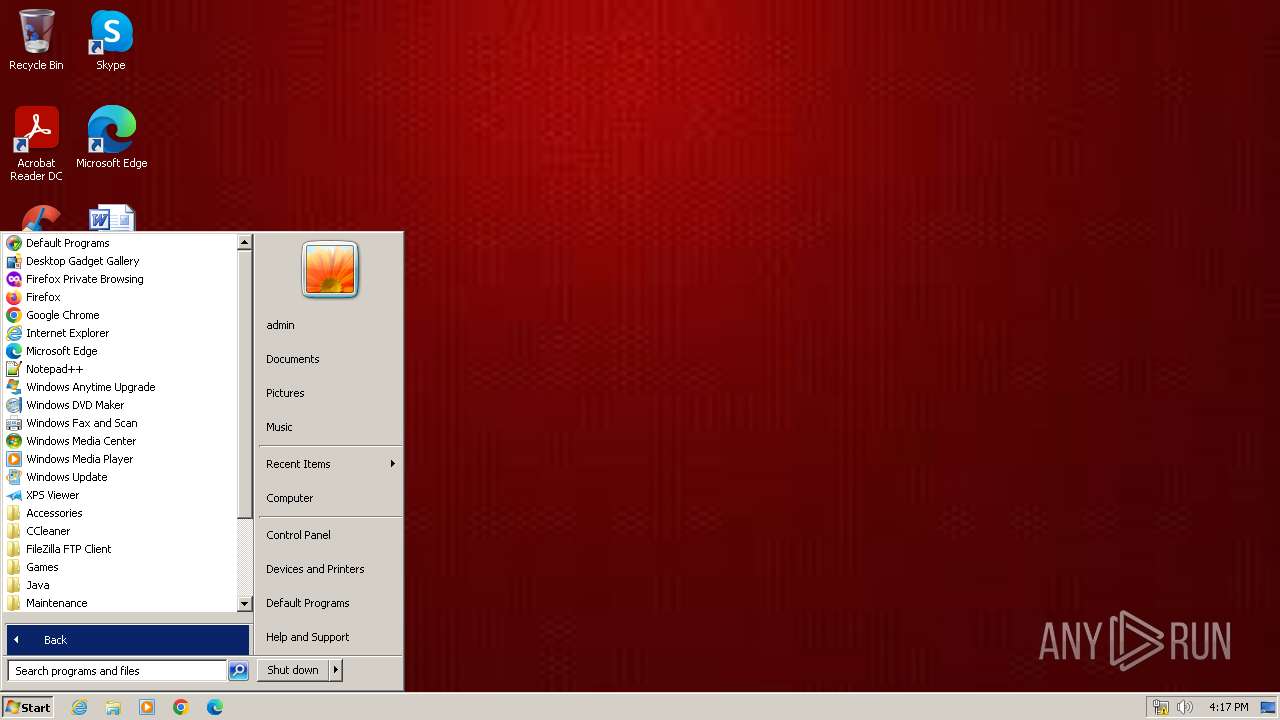Screen dimensions: 1280x720
Task: Open the Shut down options arrow
Action: [336, 670]
